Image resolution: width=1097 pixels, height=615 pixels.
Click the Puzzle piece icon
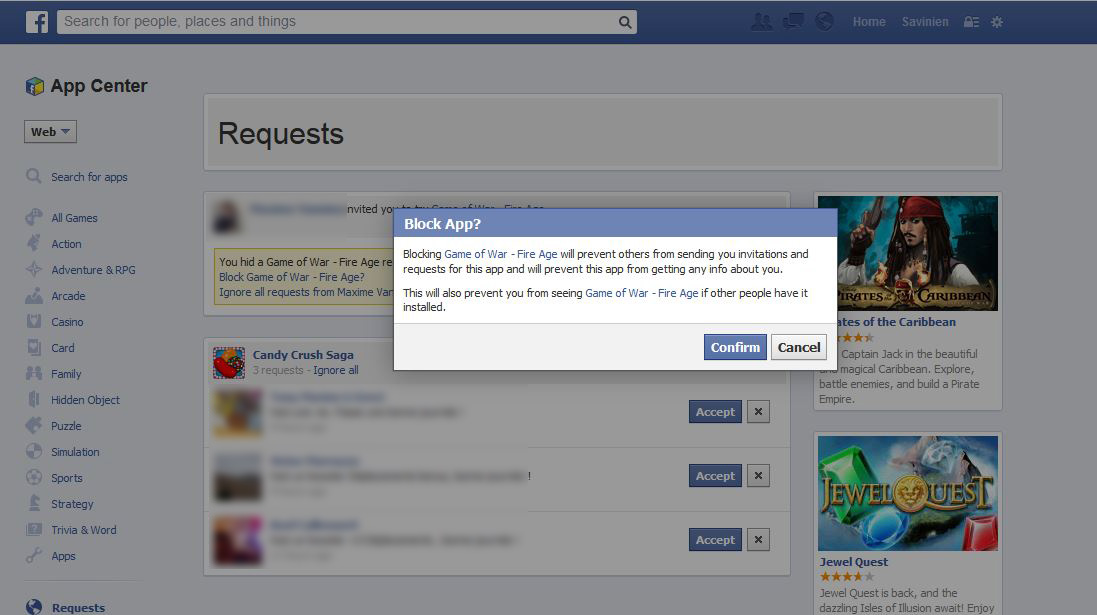pos(34,425)
